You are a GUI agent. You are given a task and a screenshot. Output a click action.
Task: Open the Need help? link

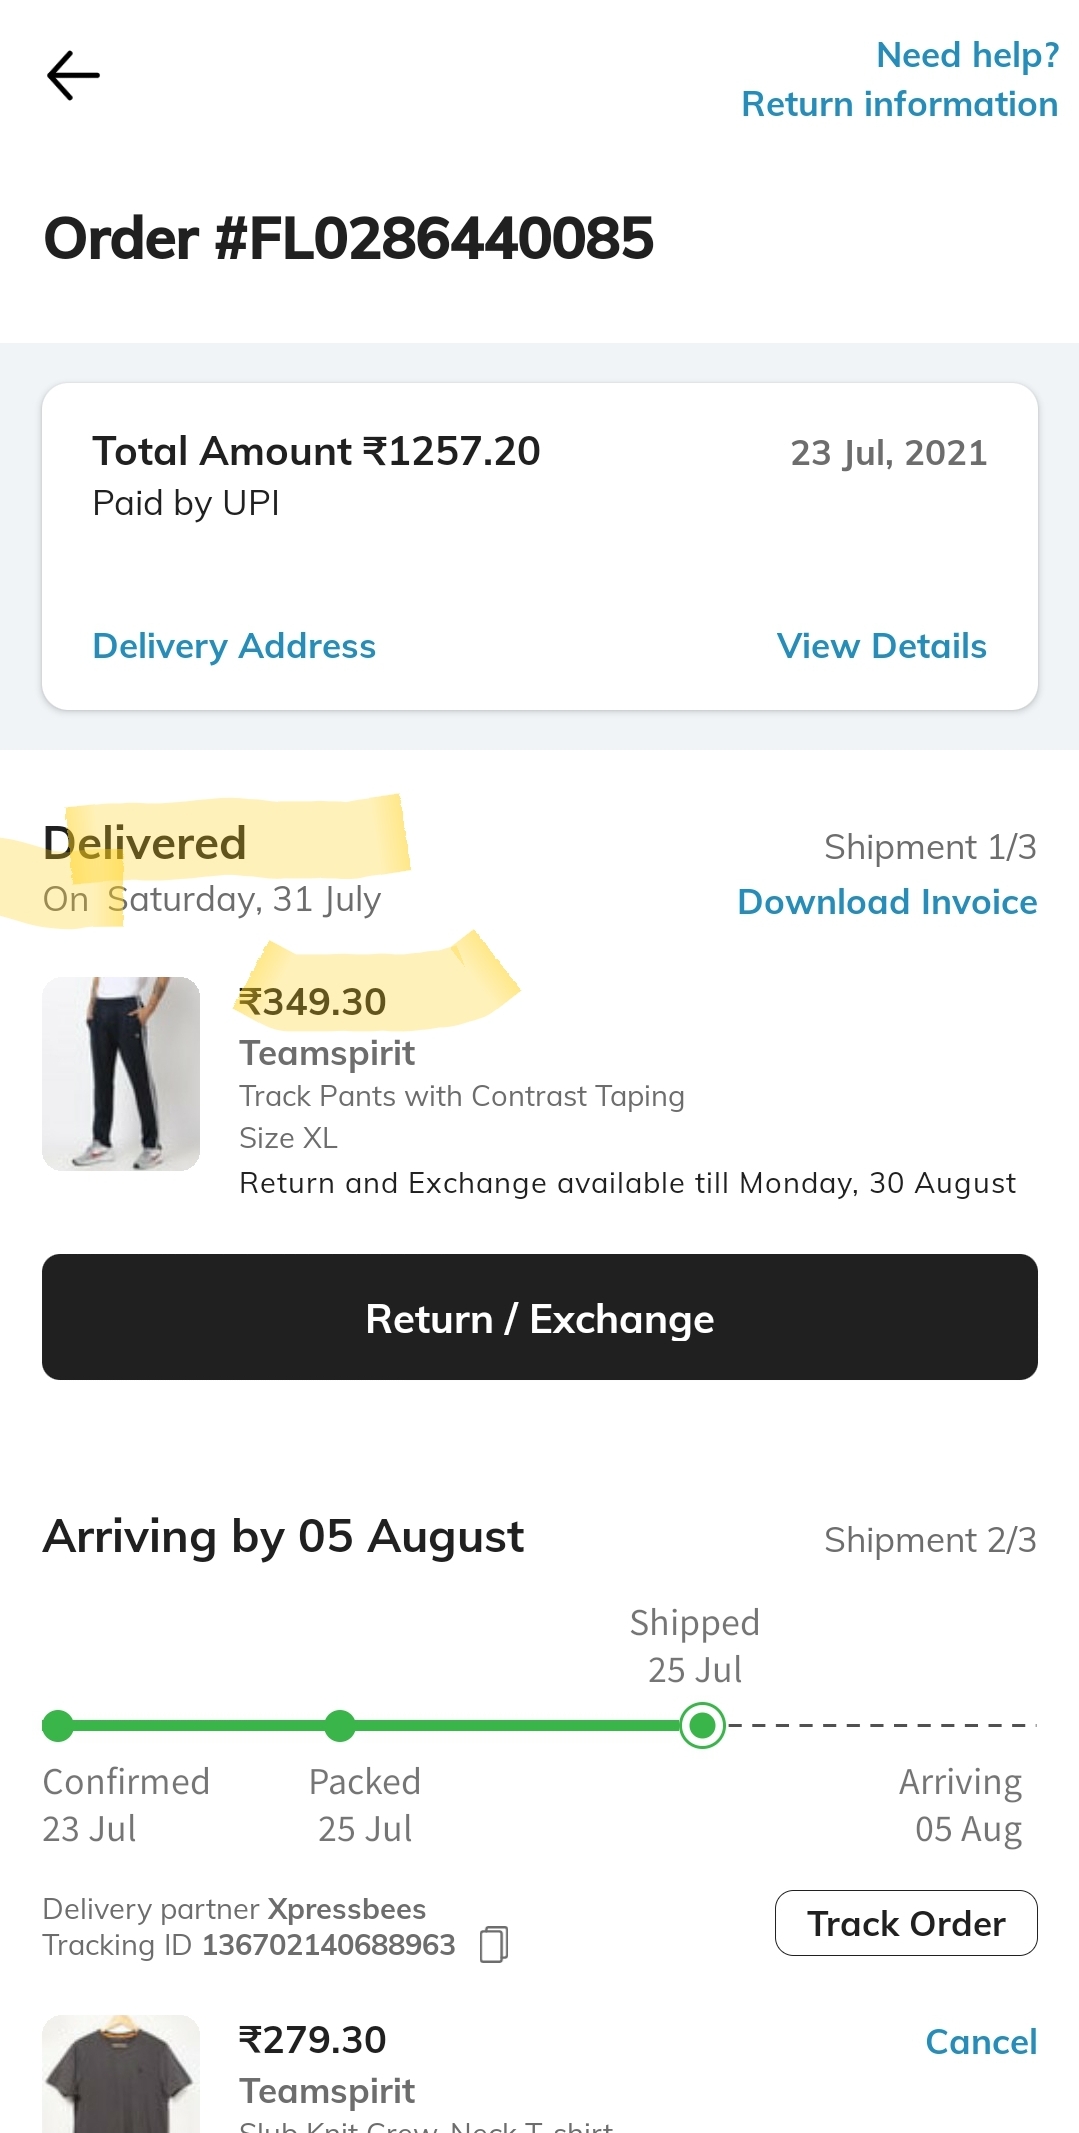[x=967, y=55]
